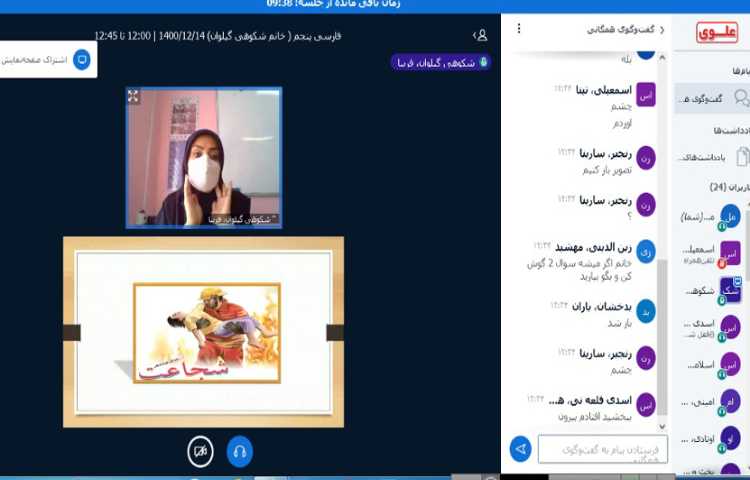
Task: Select user اسلامی in user list
Action: 712,365
